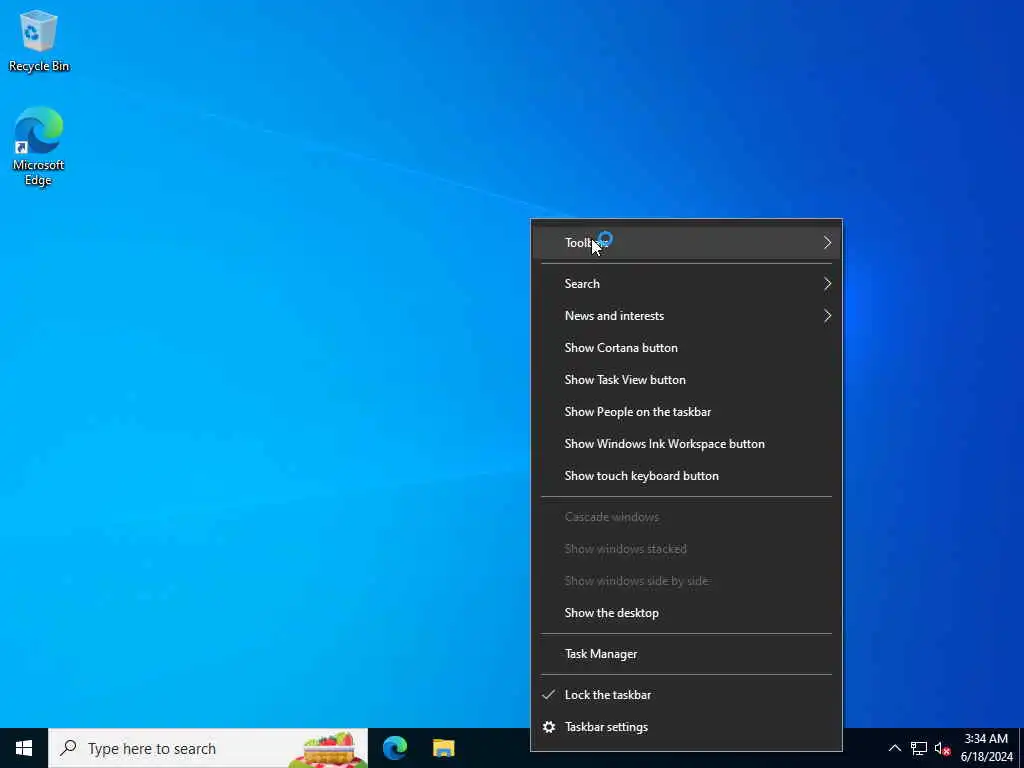
Task: Open the Windows Start button
Action: click(24, 748)
